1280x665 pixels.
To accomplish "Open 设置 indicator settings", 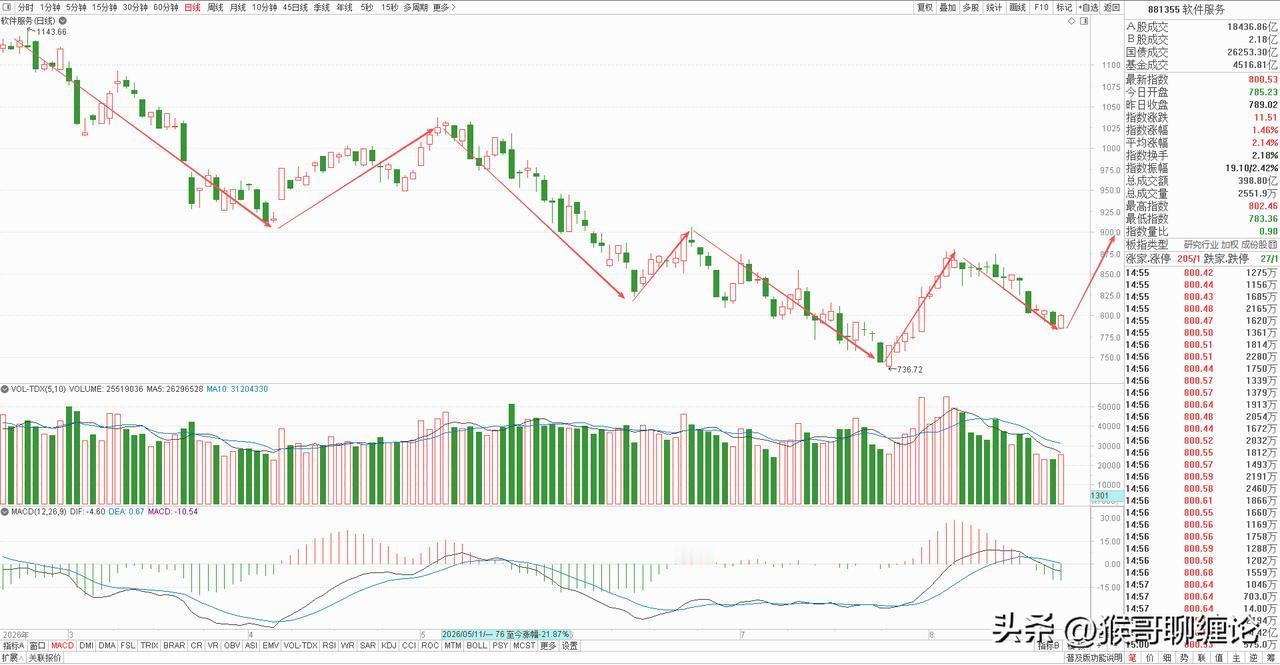I will [x=569, y=646].
